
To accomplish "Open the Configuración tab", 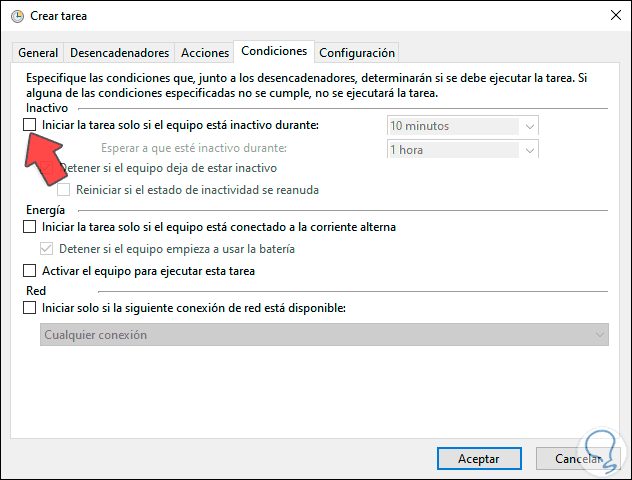I will point(356,53).
